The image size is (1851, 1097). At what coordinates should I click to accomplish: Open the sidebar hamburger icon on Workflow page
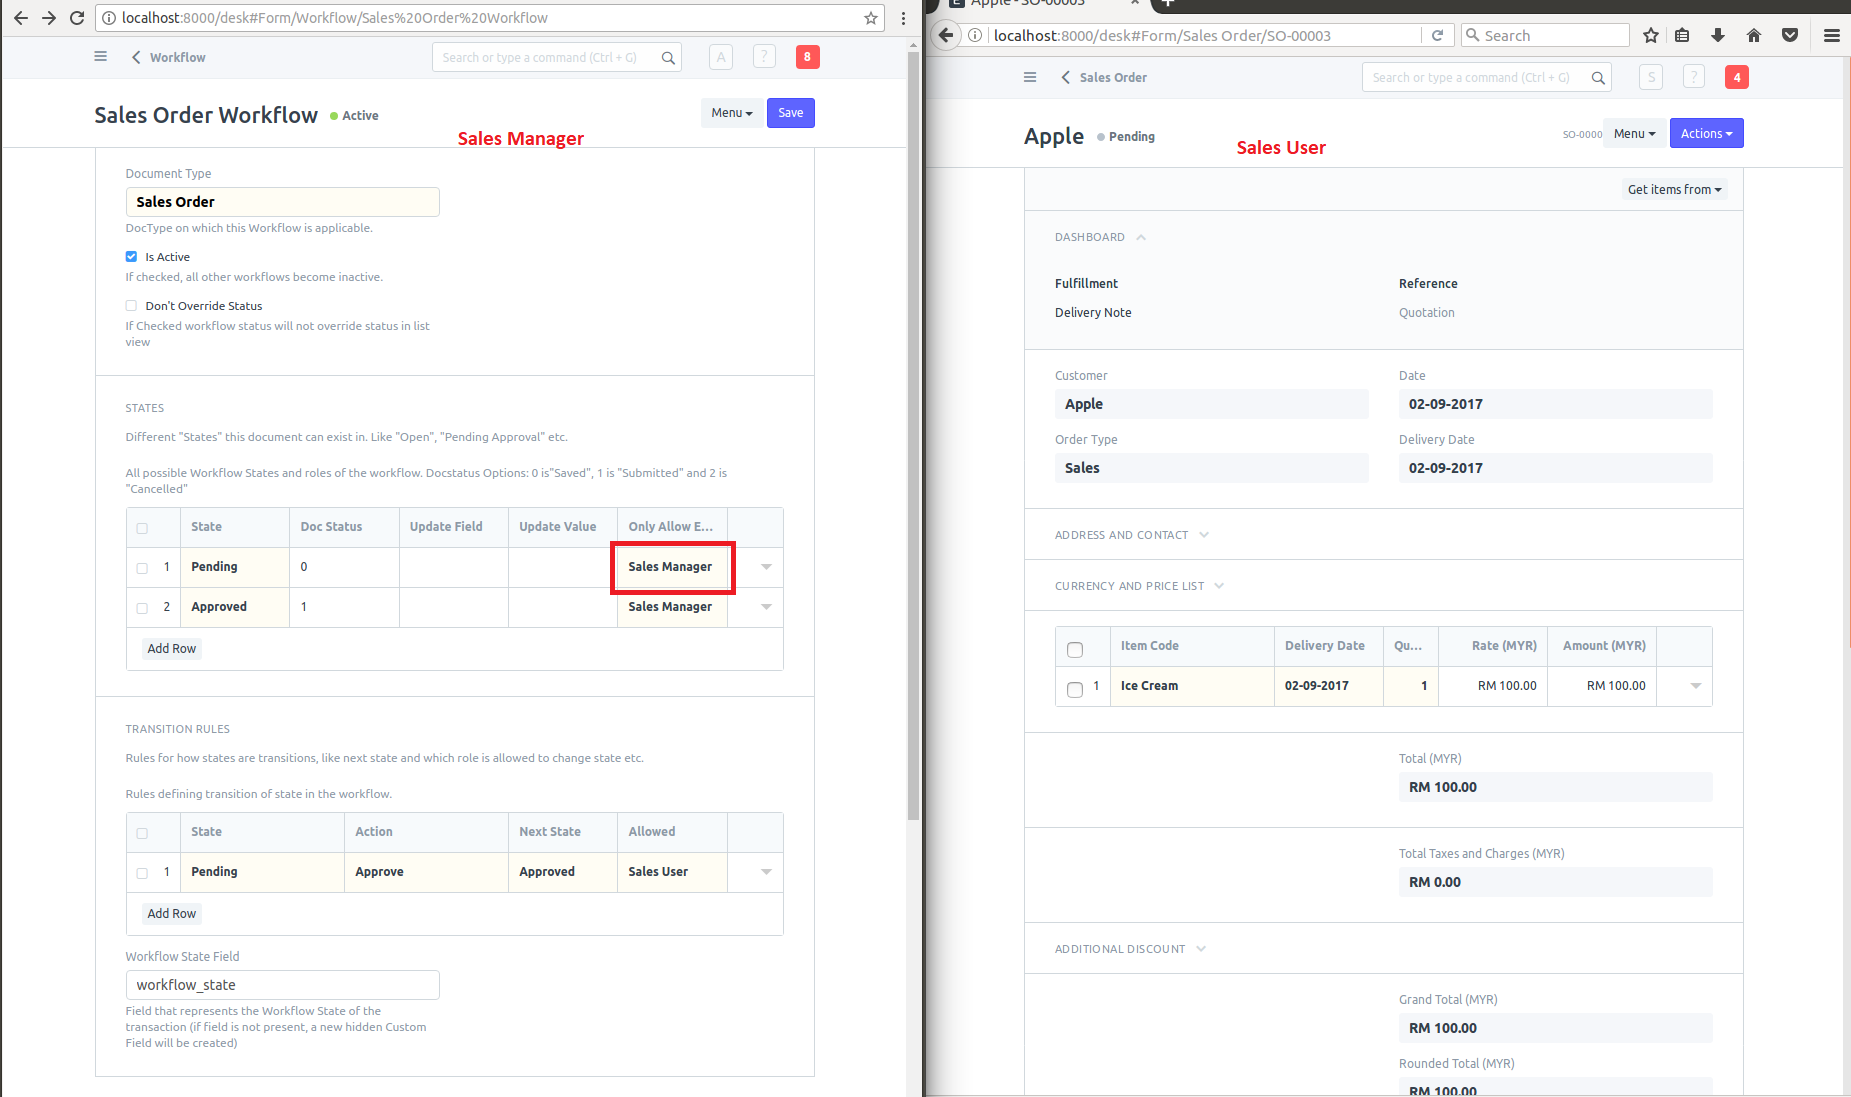coord(100,56)
